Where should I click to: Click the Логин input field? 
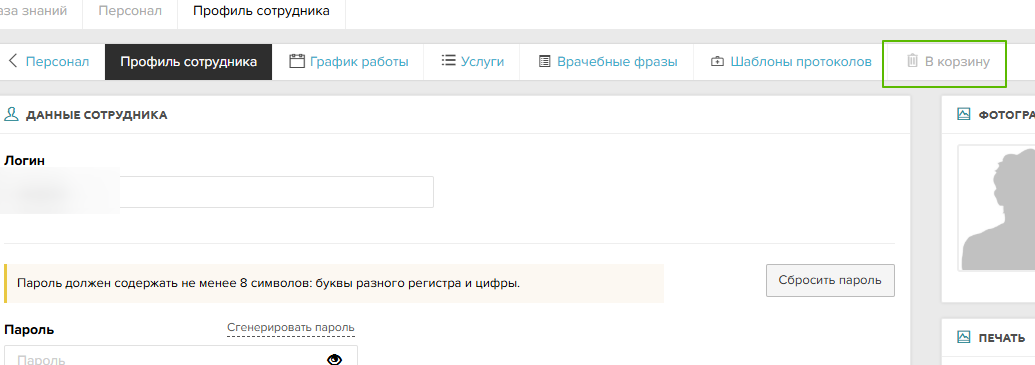(218, 192)
